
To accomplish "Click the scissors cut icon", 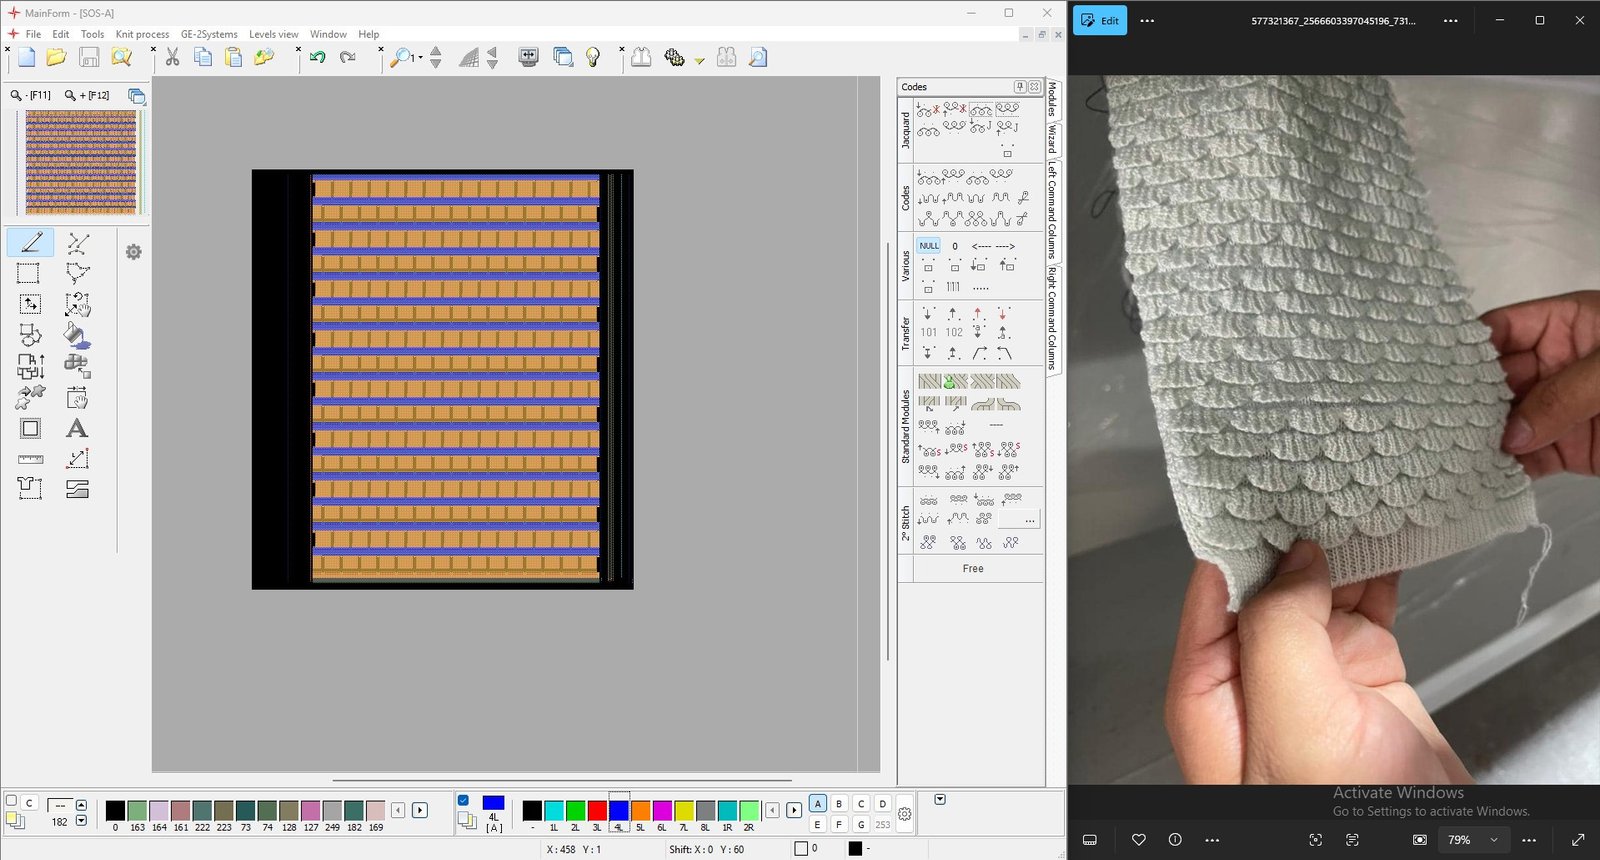I will pos(173,58).
